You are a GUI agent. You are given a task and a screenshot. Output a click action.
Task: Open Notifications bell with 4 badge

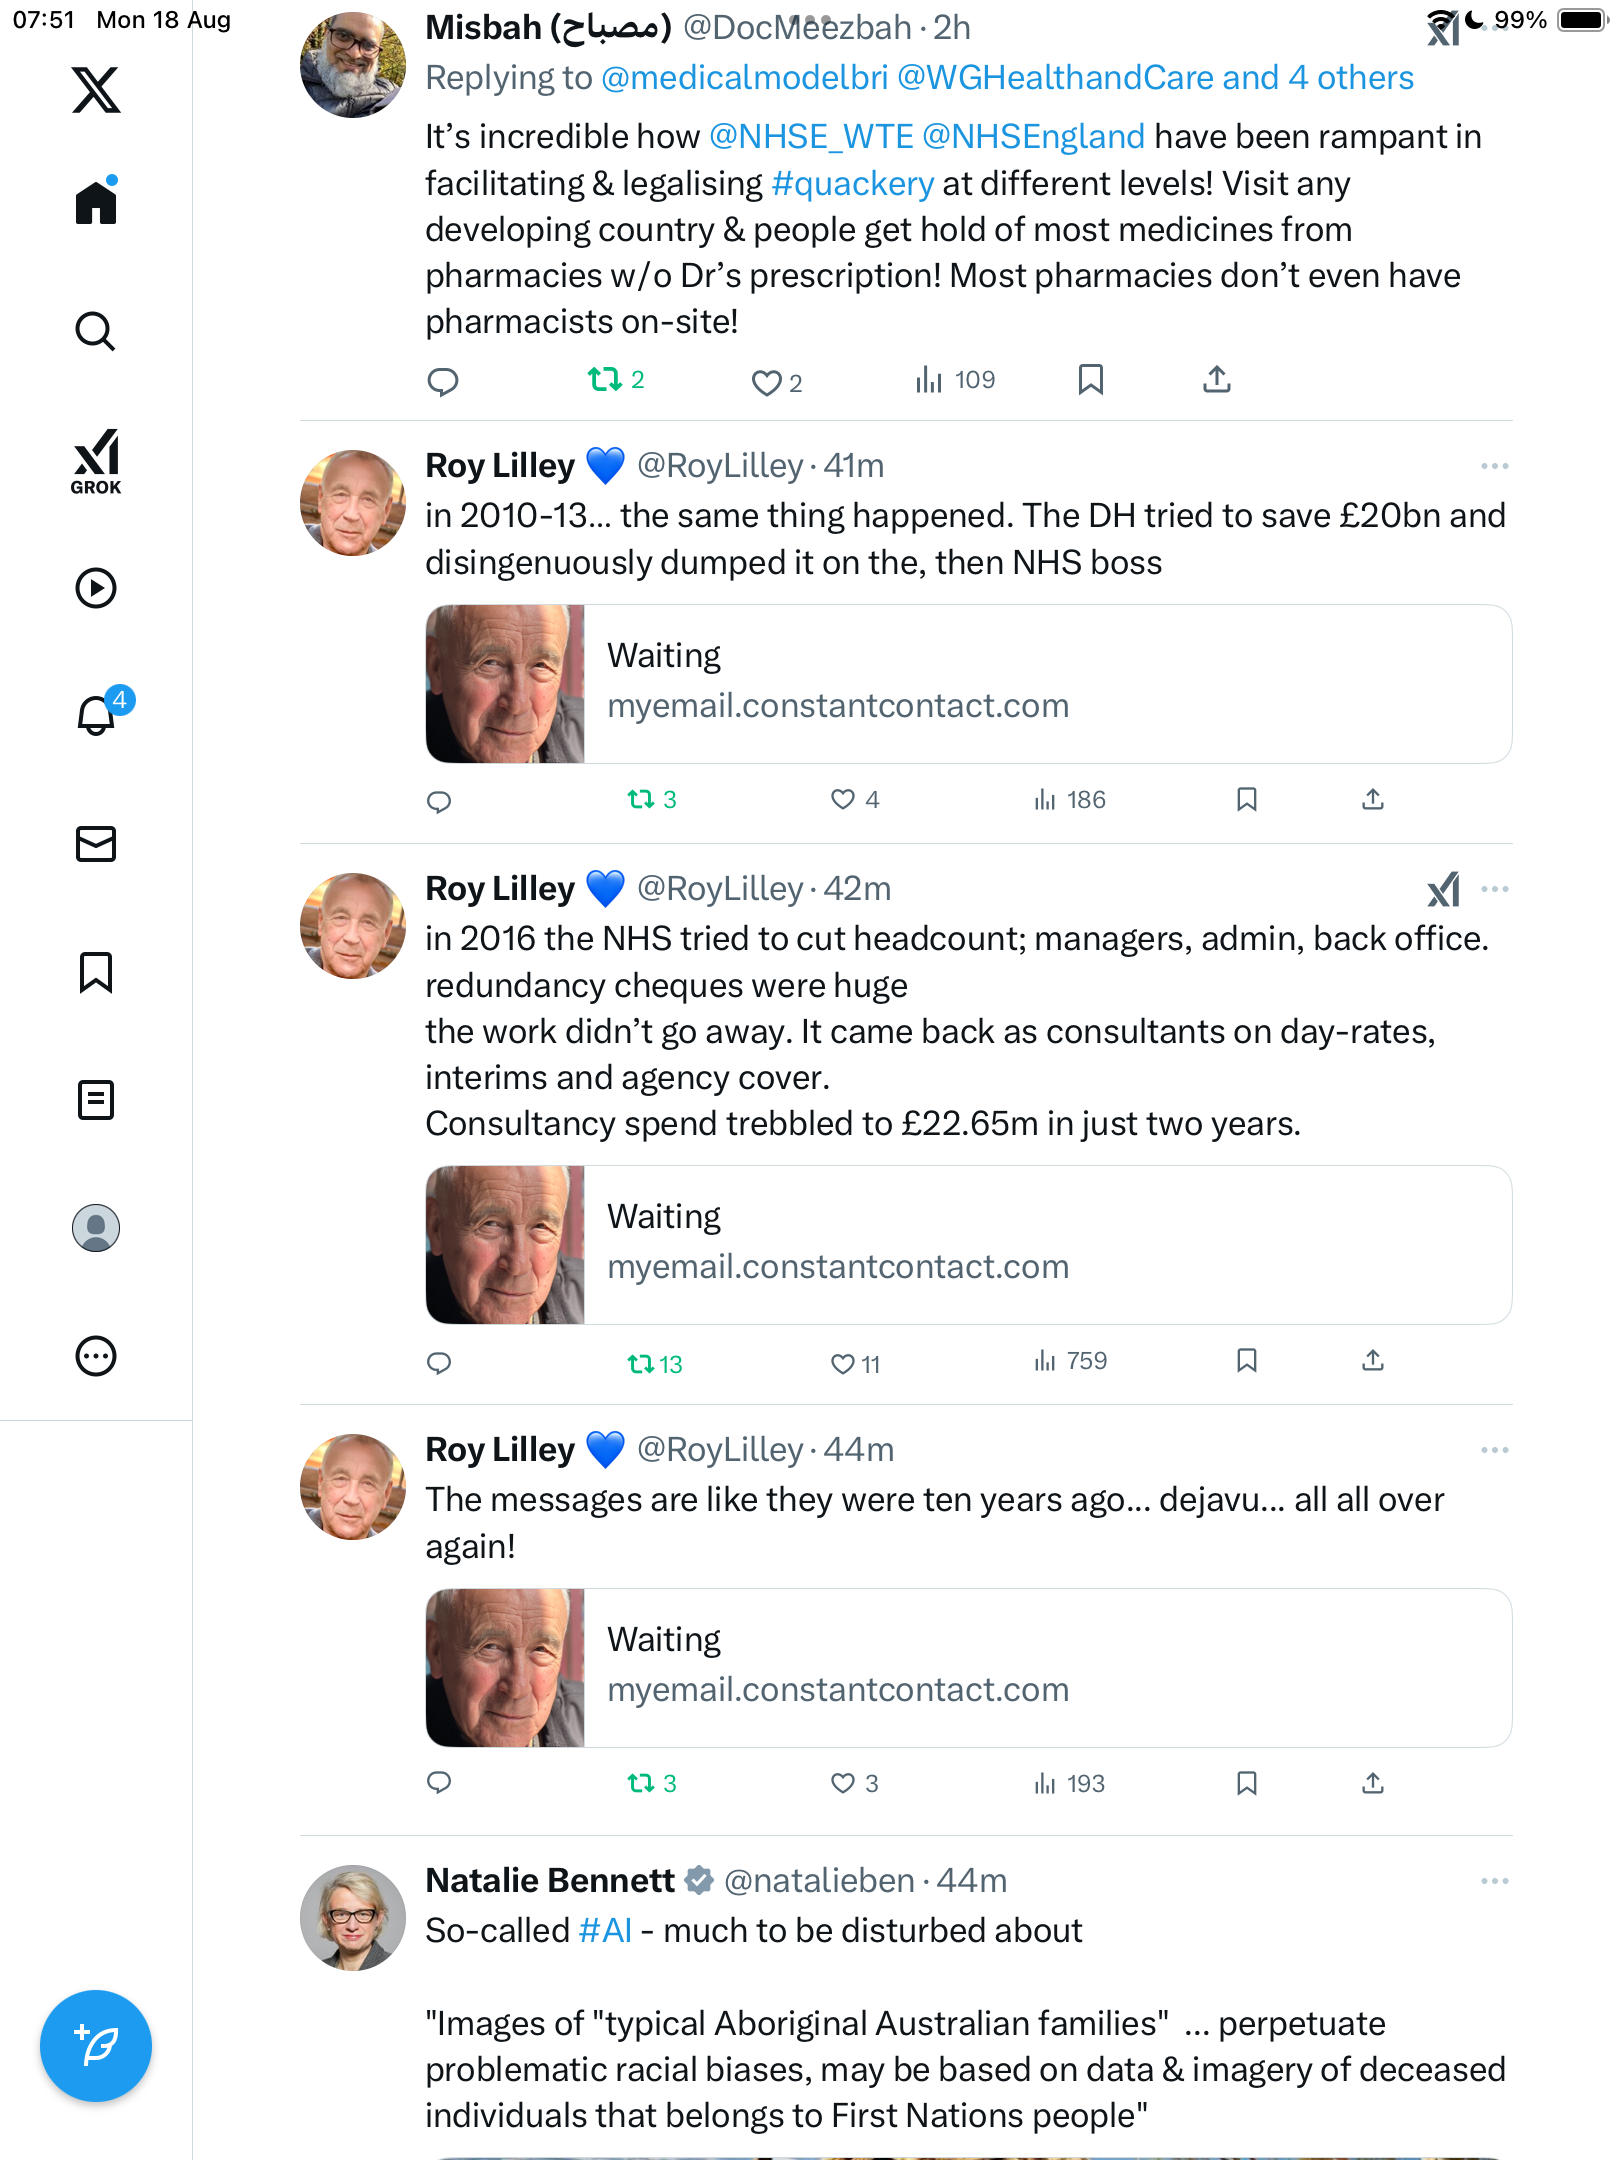coord(98,714)
